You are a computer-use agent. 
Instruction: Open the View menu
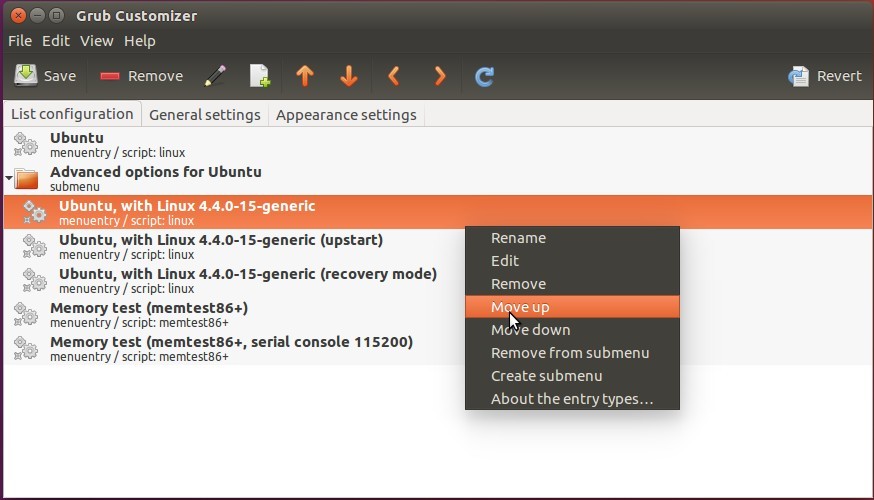click(96, 41)
